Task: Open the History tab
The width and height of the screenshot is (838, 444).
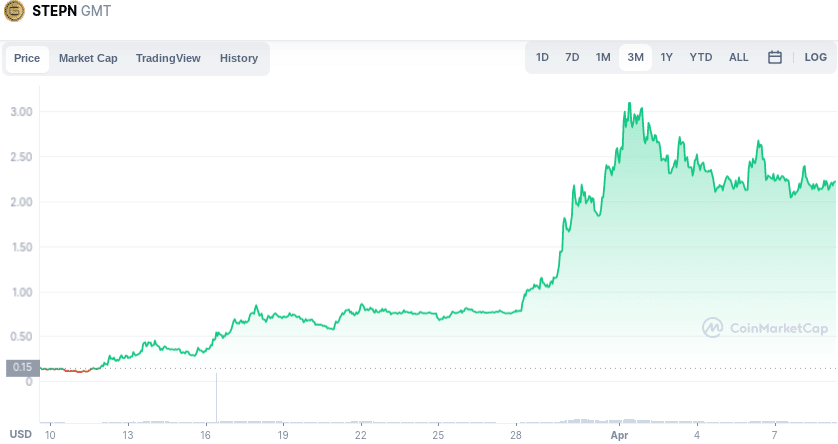Action: [239, 58]
